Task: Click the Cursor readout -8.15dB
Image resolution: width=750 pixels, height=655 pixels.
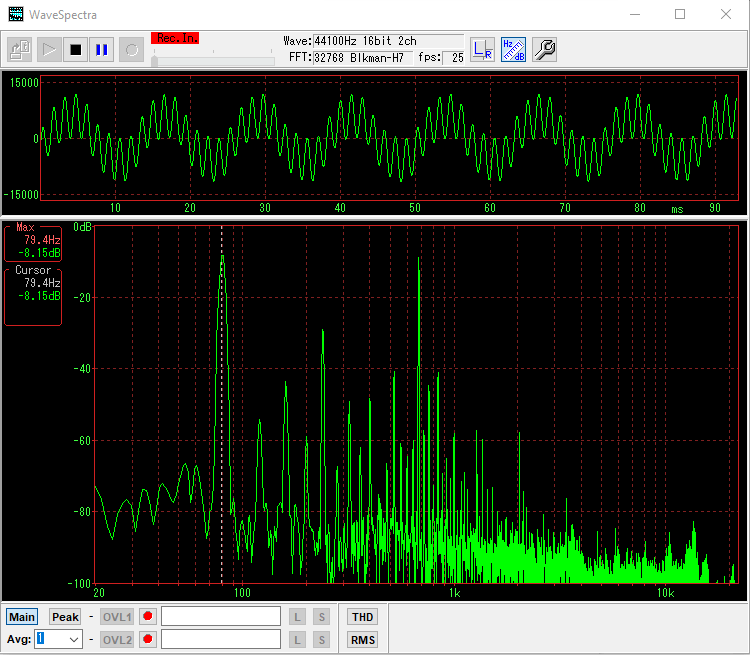Action: [x=39, y=296]
